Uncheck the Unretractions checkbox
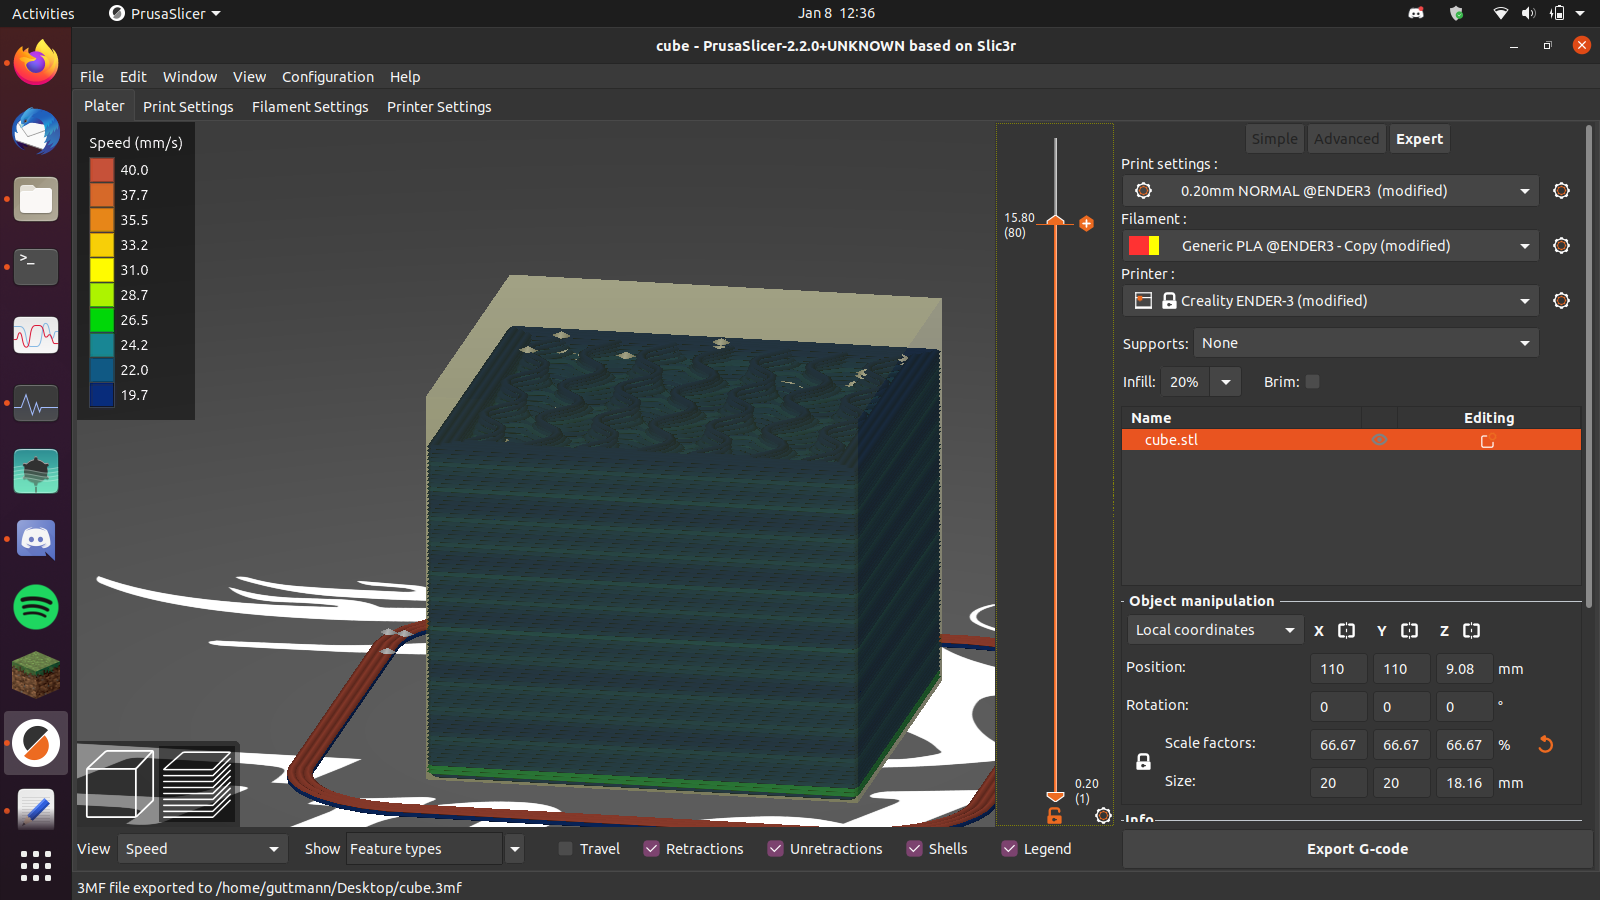 click(x=775, y=849)
